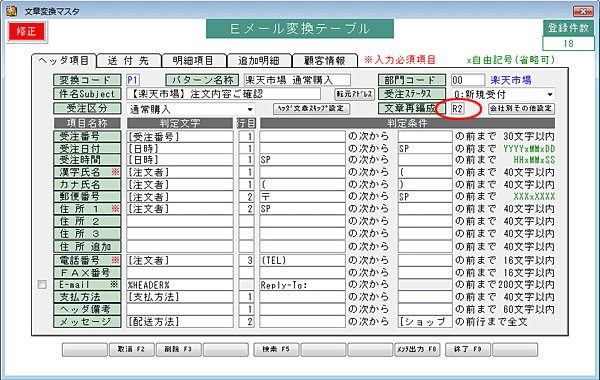Toggle the checkbox beside E-mail row
This screenshot has height=380, width=600.
point(42,285)
